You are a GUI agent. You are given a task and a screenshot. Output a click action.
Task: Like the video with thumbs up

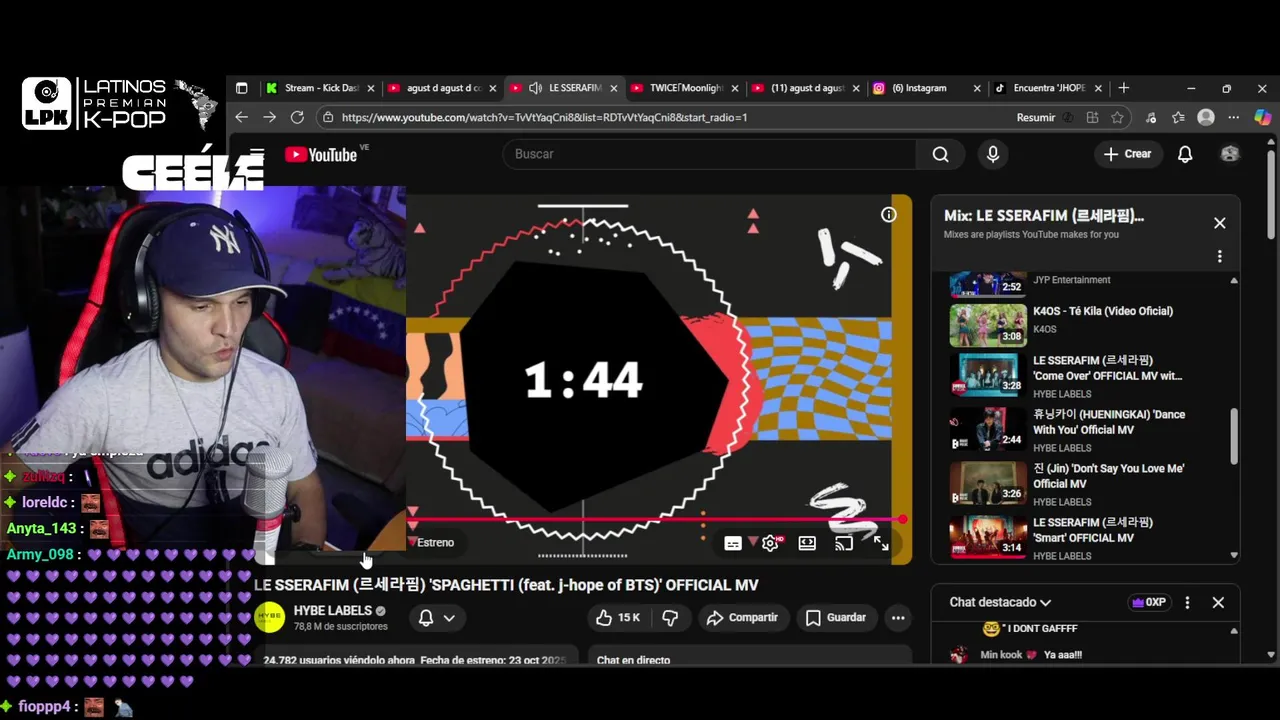tap(618, 618)
